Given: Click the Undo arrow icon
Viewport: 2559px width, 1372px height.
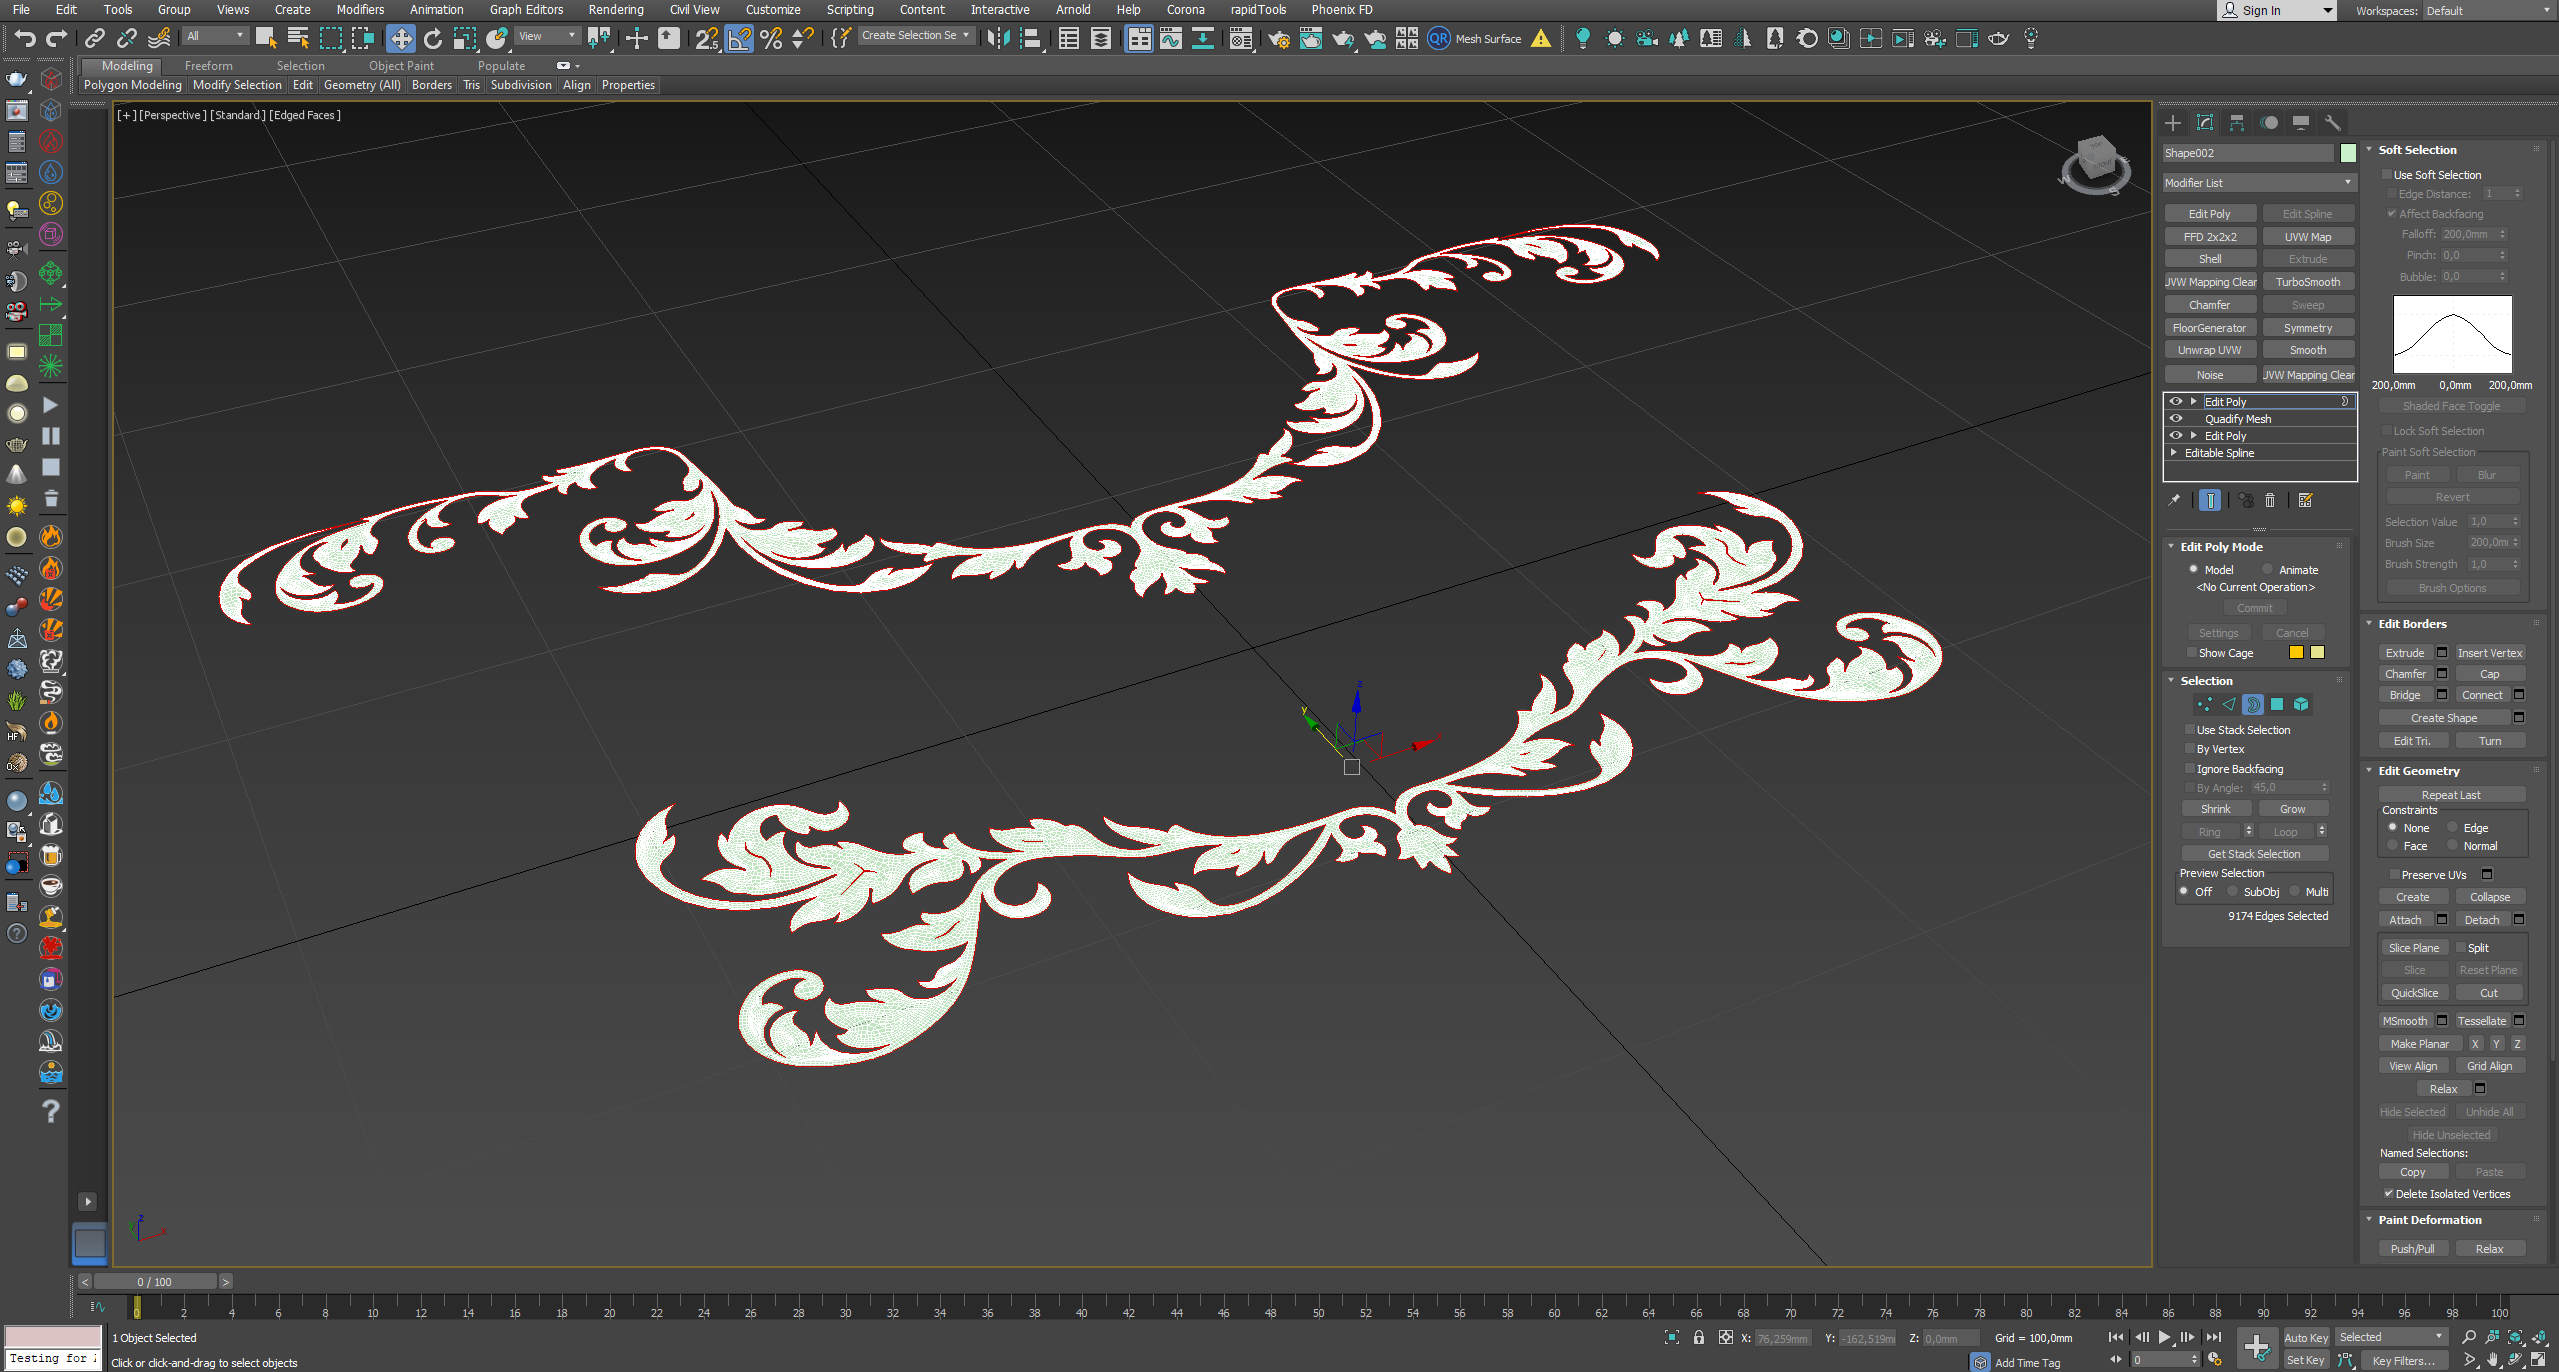Looking at the screenshot, I should coord(25,39).
